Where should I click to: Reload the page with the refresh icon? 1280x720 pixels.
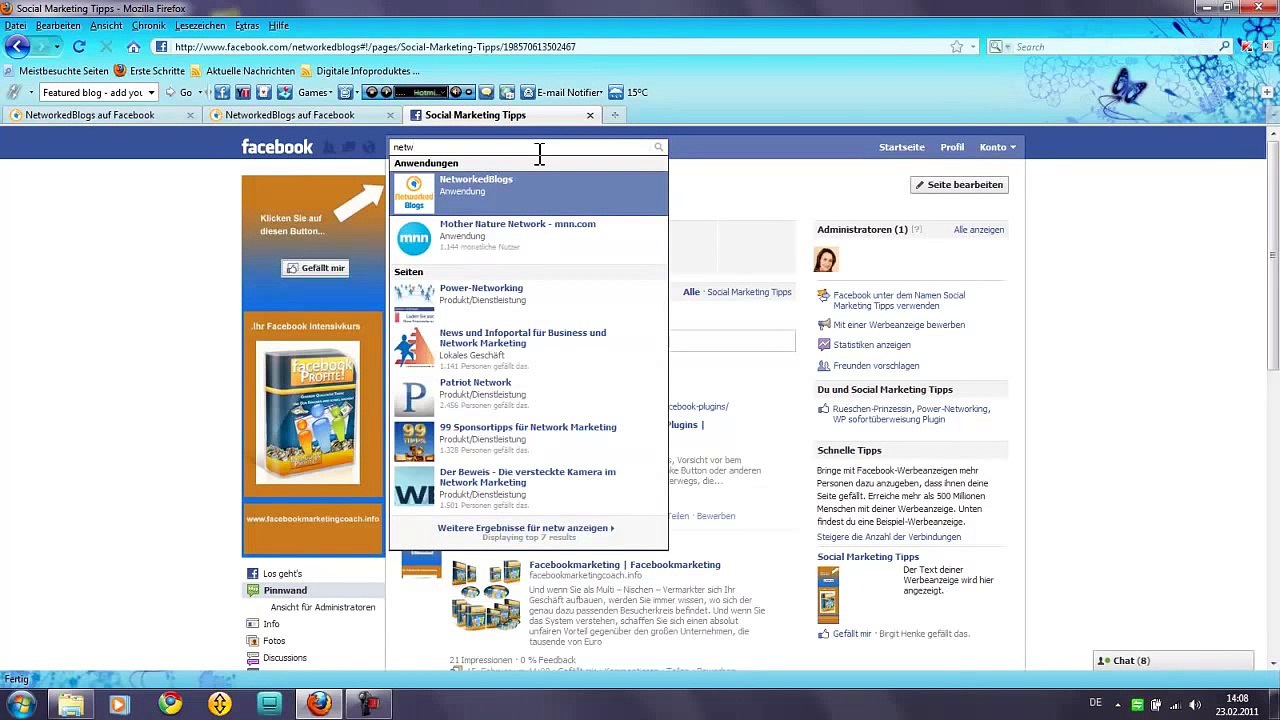(x=79, y=46)
